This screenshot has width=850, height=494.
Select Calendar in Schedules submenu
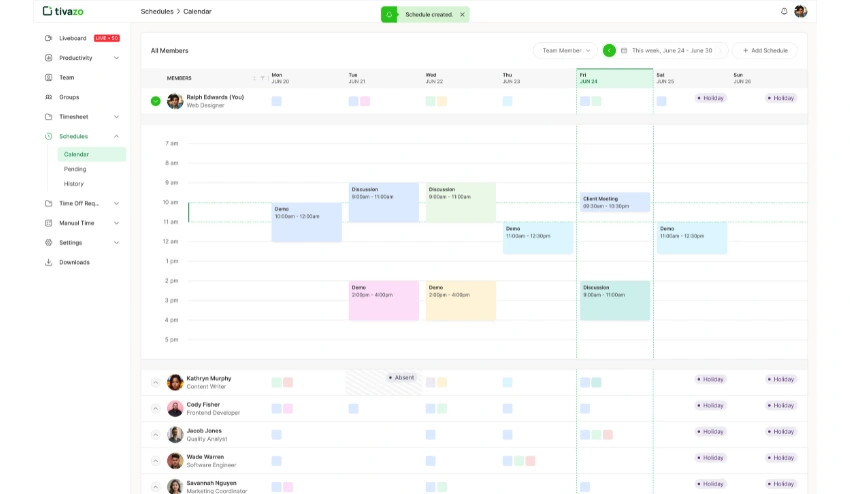tap(92, 154)
